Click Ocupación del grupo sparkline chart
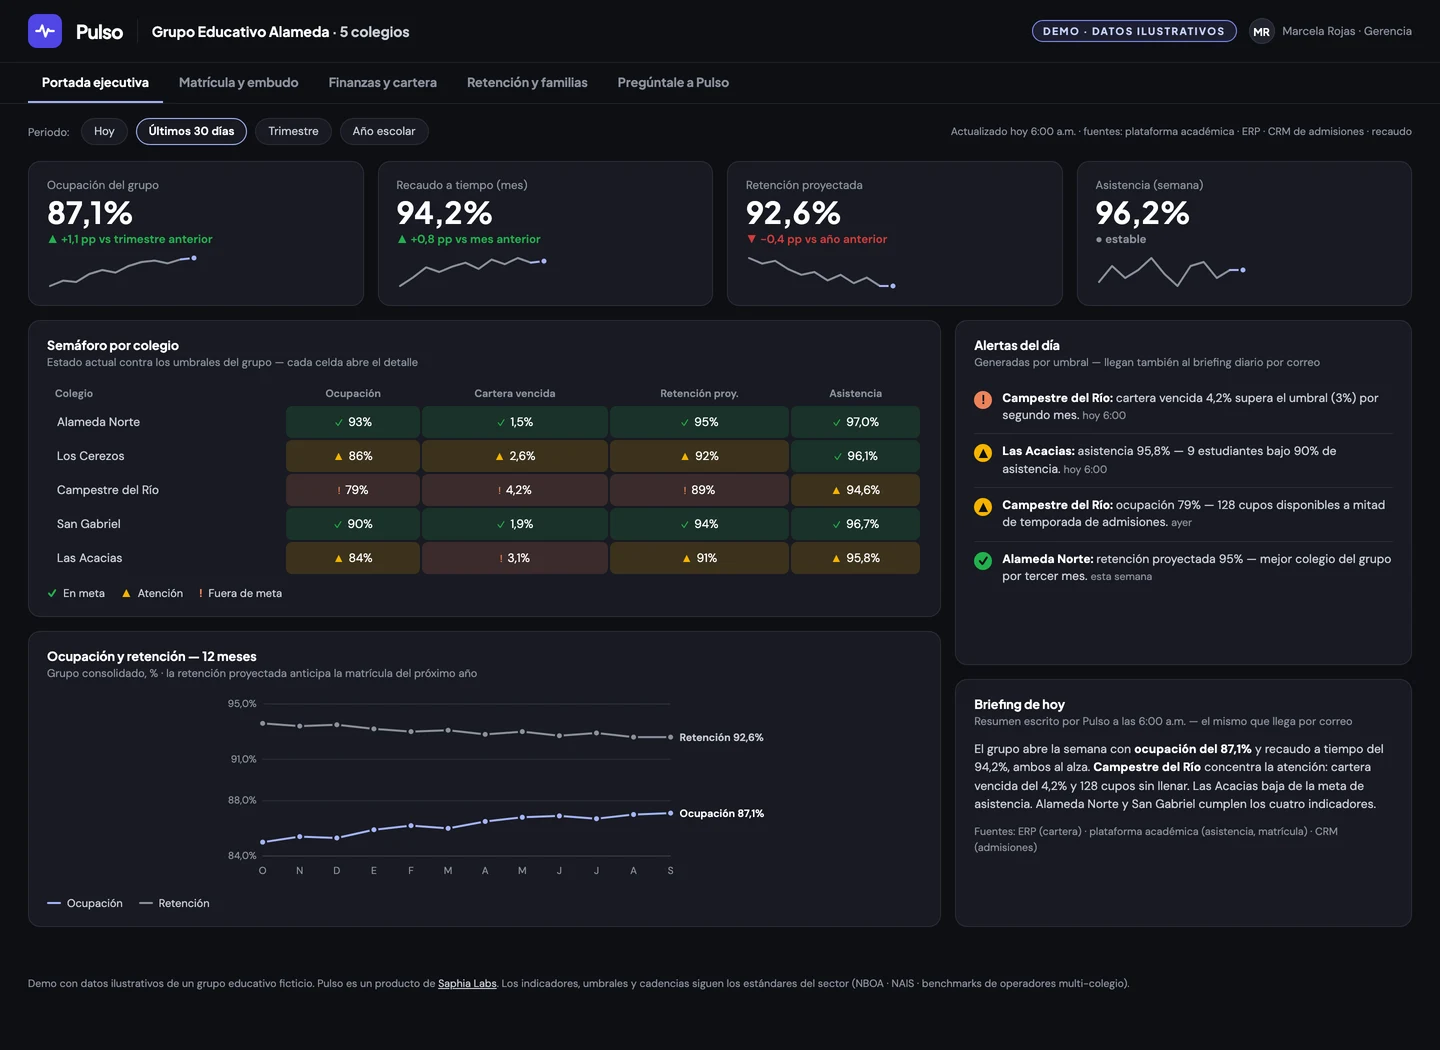Image resolution: width=1440 pixels, height=1050 pixels. point(122,271)
